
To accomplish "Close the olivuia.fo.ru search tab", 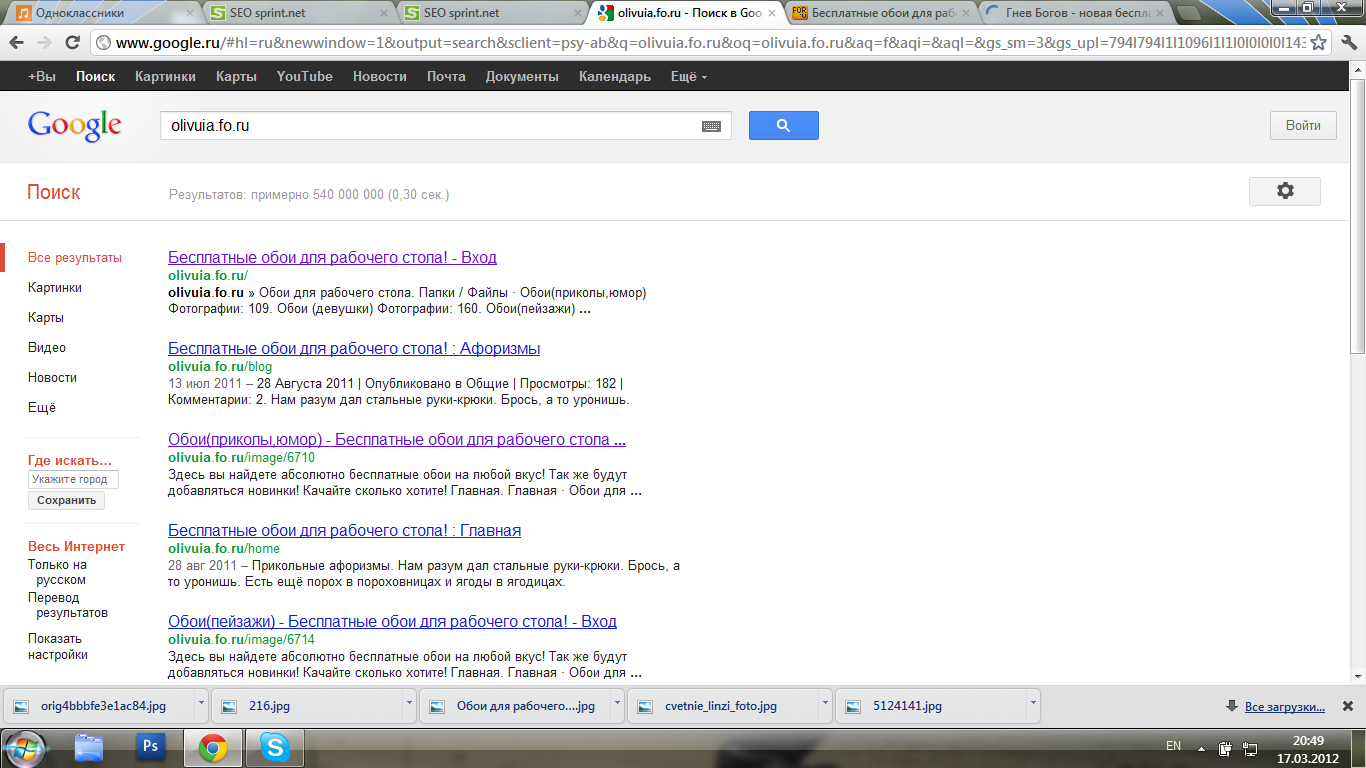I will [771, 13].
